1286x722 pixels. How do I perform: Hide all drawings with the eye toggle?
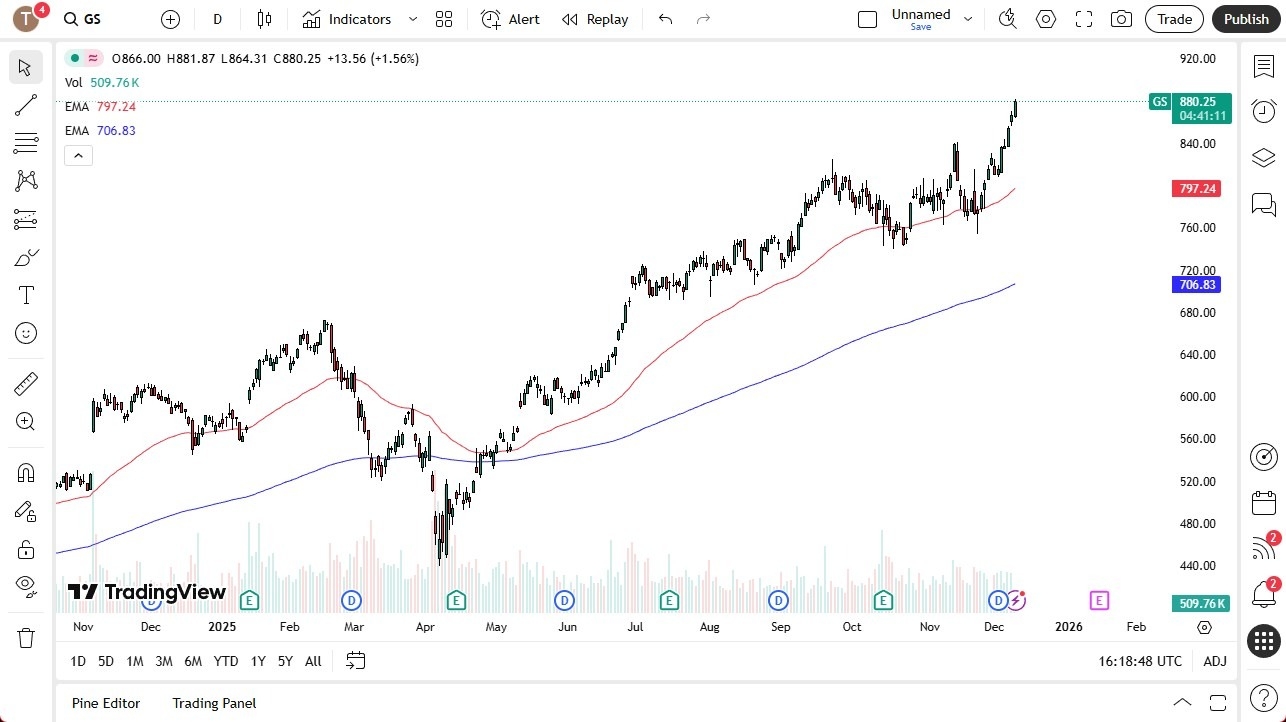point(26,586)
